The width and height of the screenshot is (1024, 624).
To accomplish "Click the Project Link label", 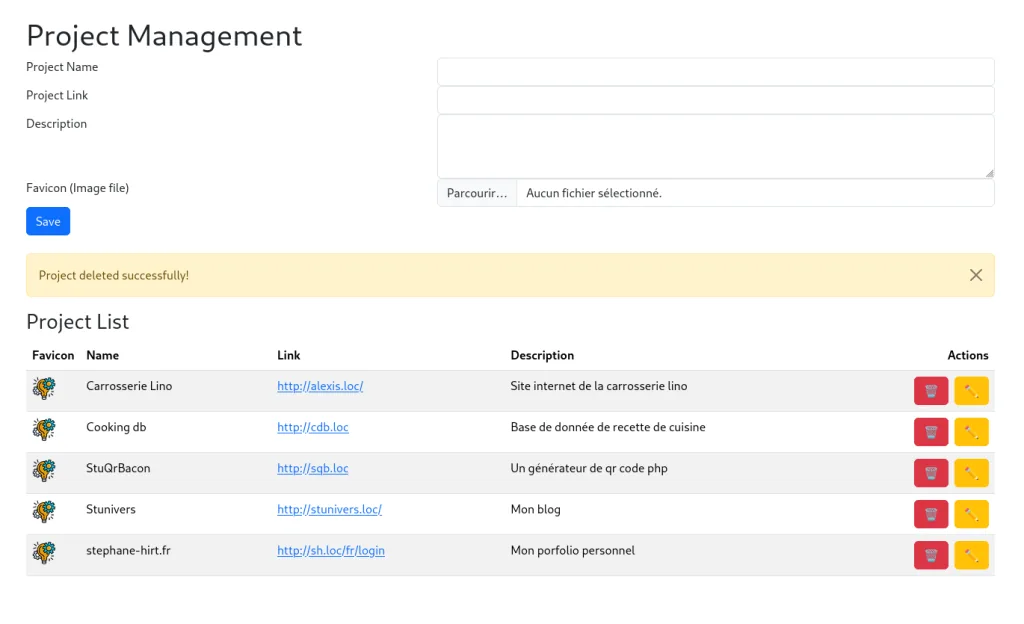I will click(x=57, y=95).
